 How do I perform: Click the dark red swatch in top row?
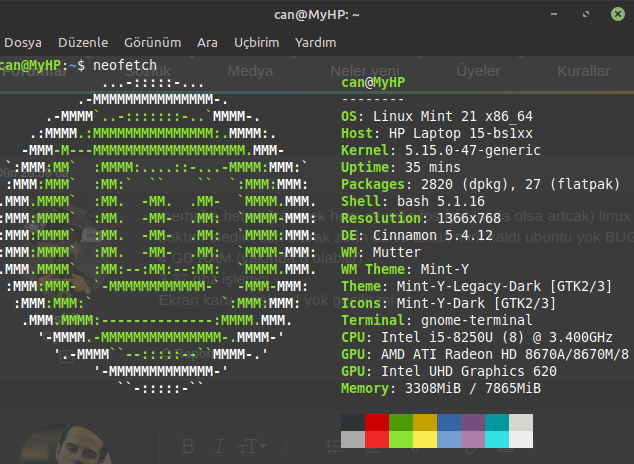pos(377,422)
